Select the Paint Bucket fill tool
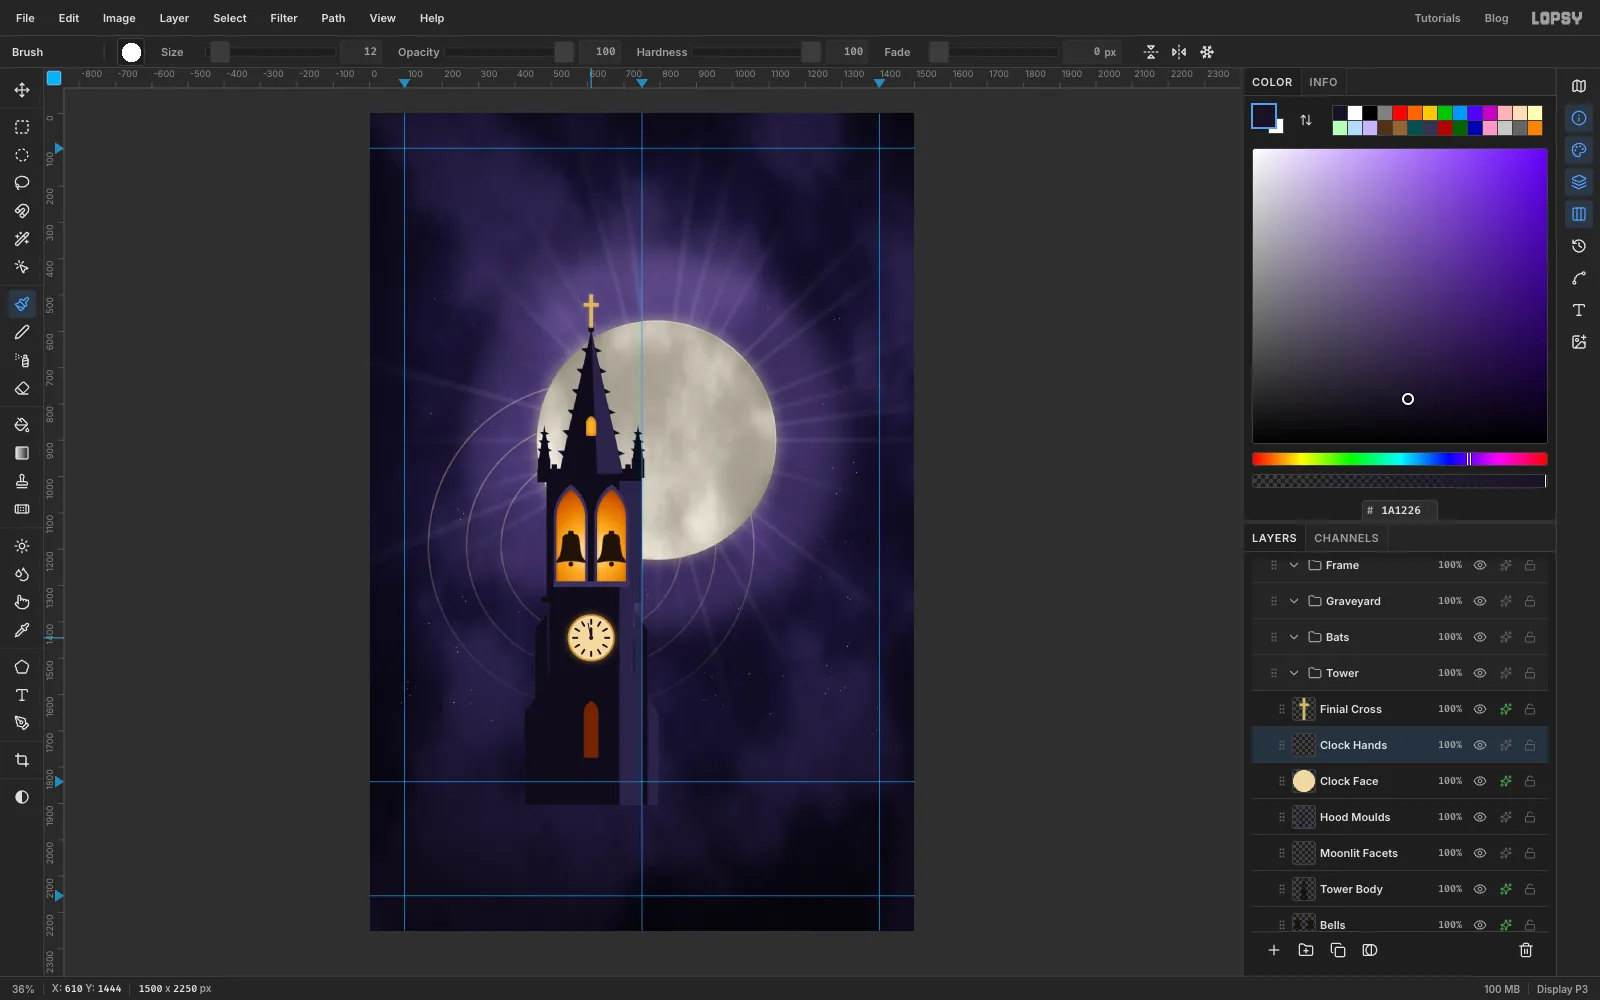This screenshot has width=1600, height=1000. pyautogui.click(x=22, y=425)
